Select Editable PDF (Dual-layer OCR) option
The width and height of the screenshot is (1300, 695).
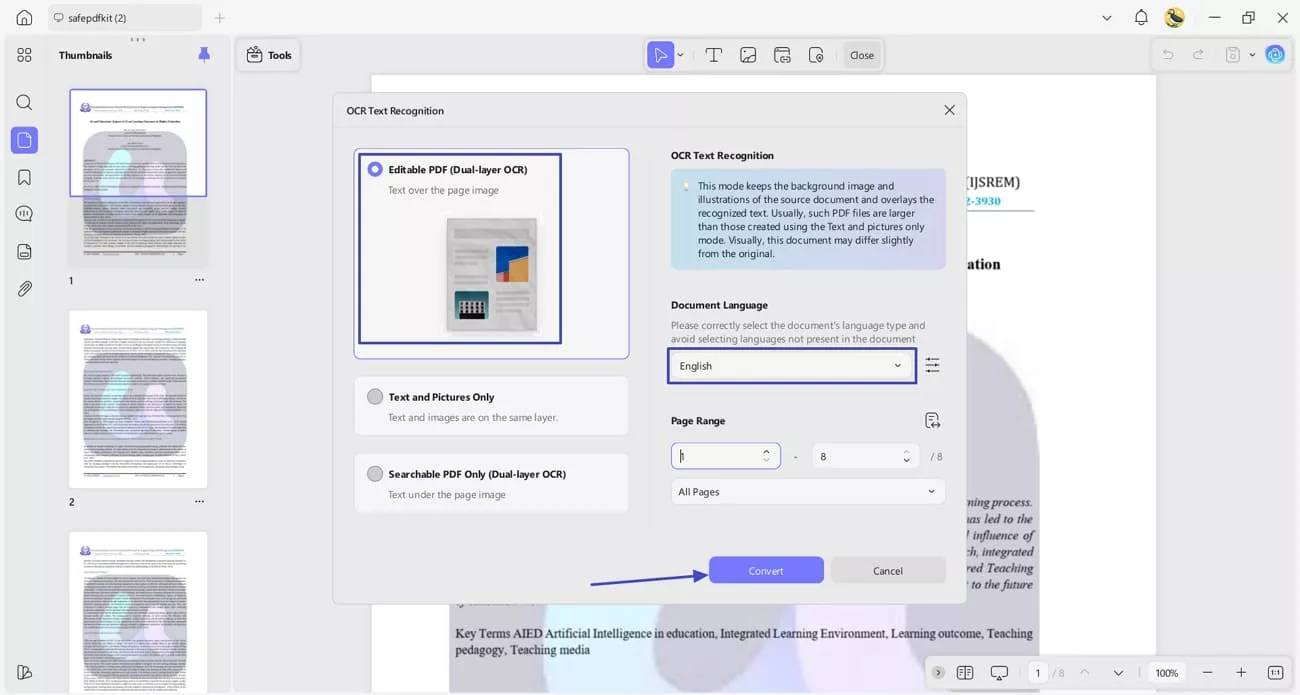coord(375,170)
